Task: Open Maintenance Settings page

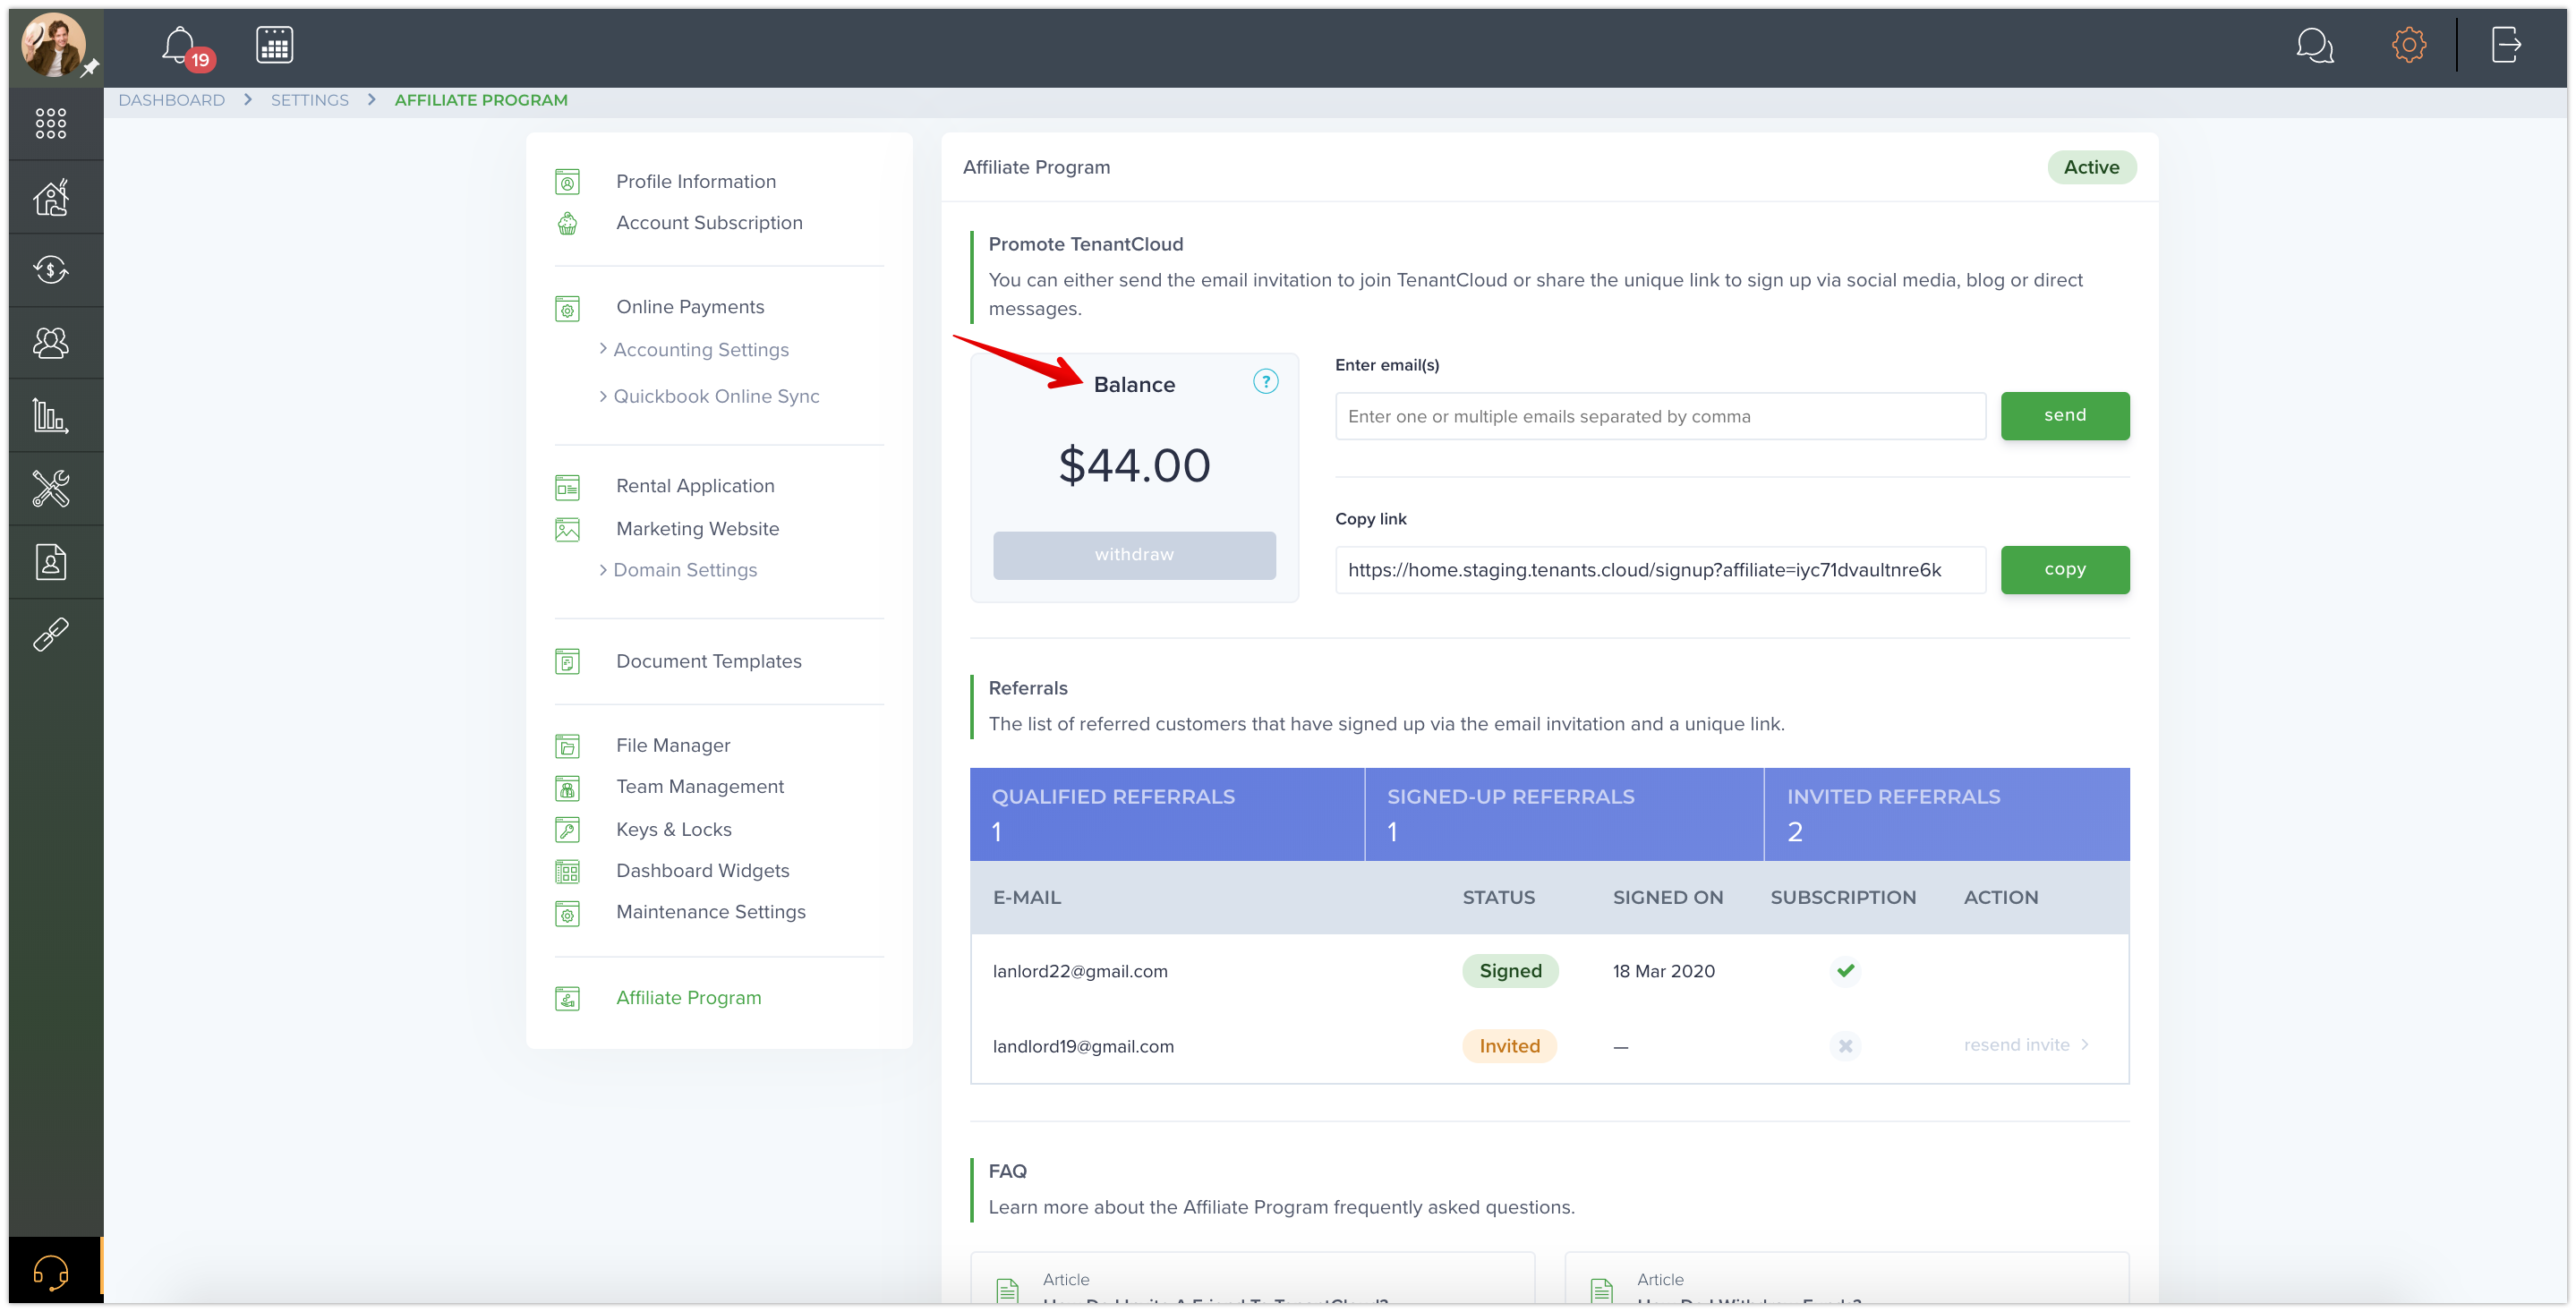Action: click(x=710, y=911)
